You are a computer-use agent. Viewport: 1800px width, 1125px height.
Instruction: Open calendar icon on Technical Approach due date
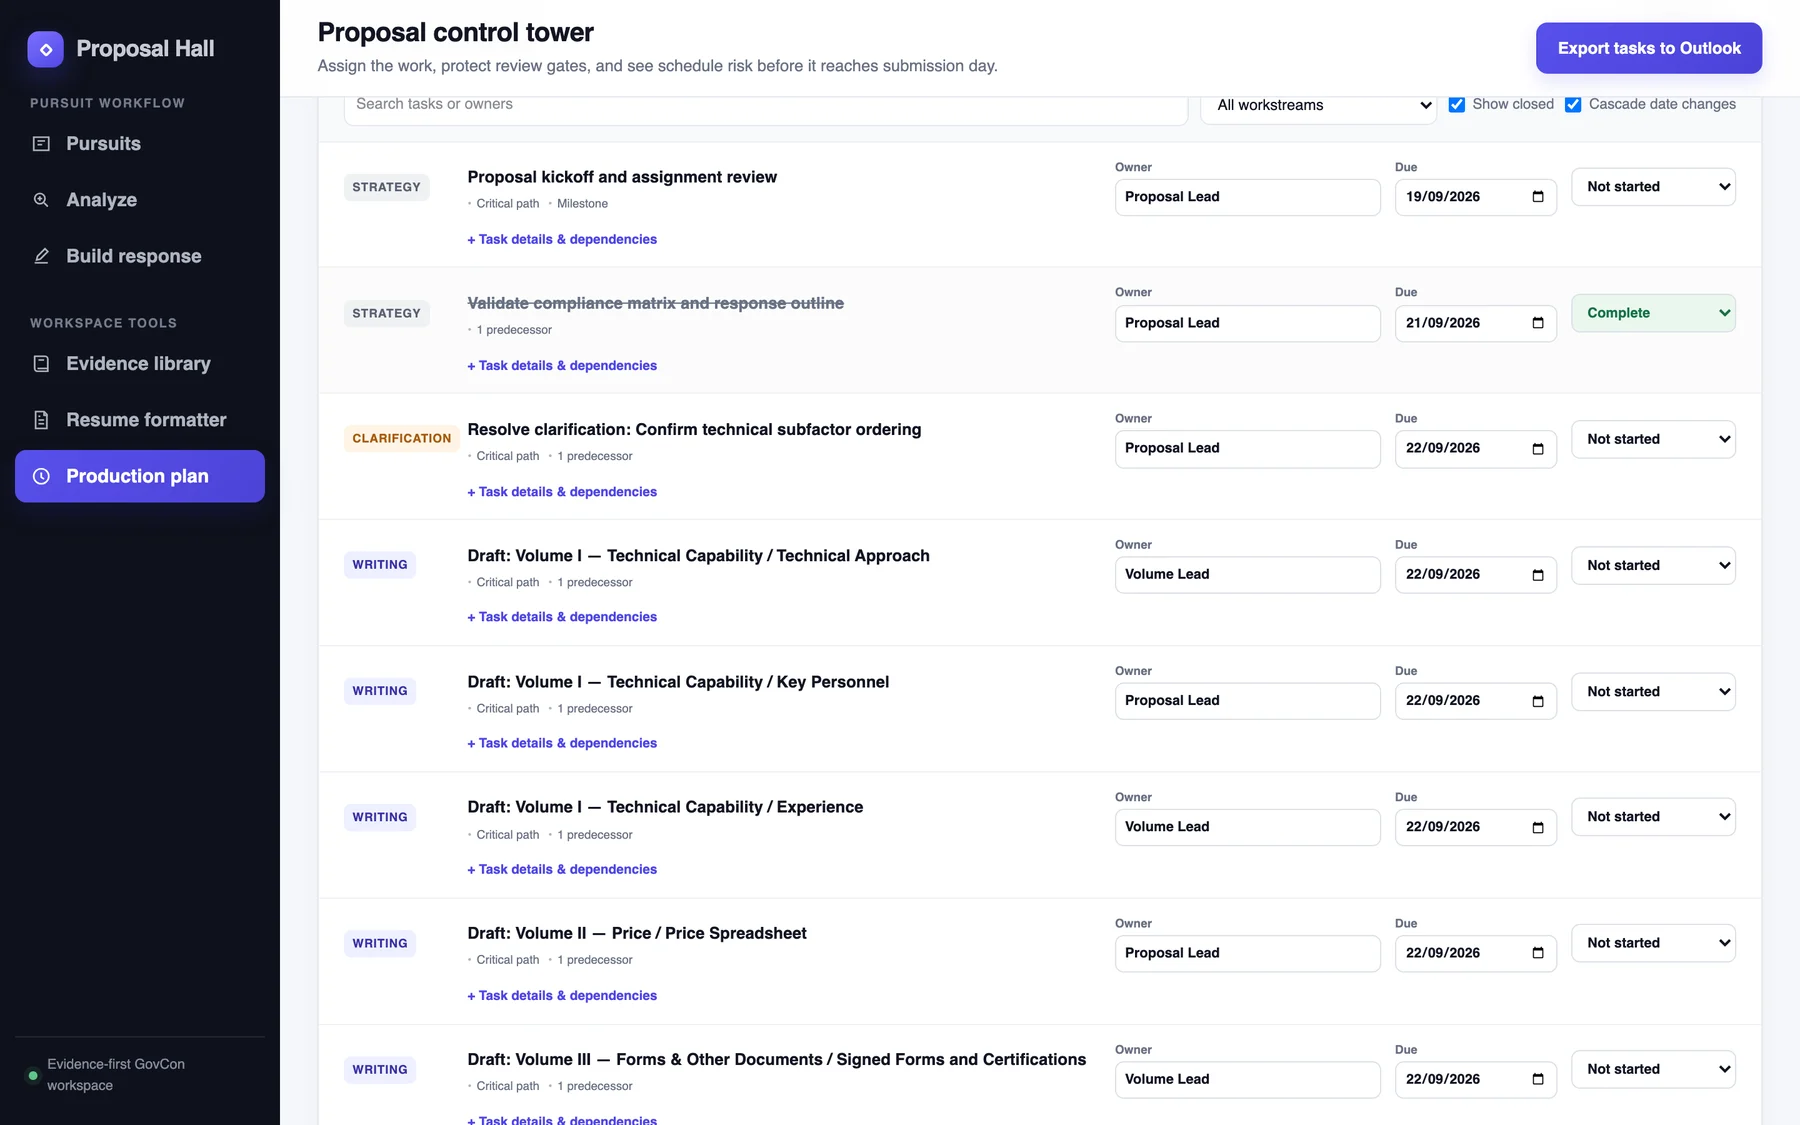tap(1538, 575)
